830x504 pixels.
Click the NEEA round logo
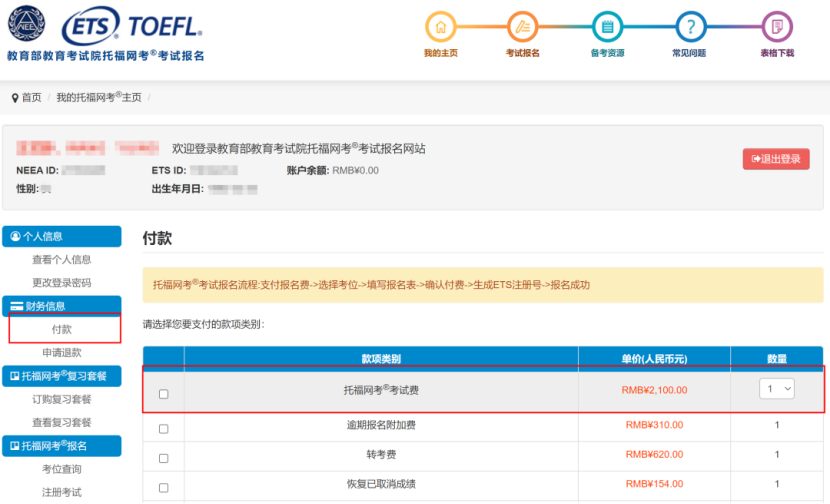pos(26,24)
